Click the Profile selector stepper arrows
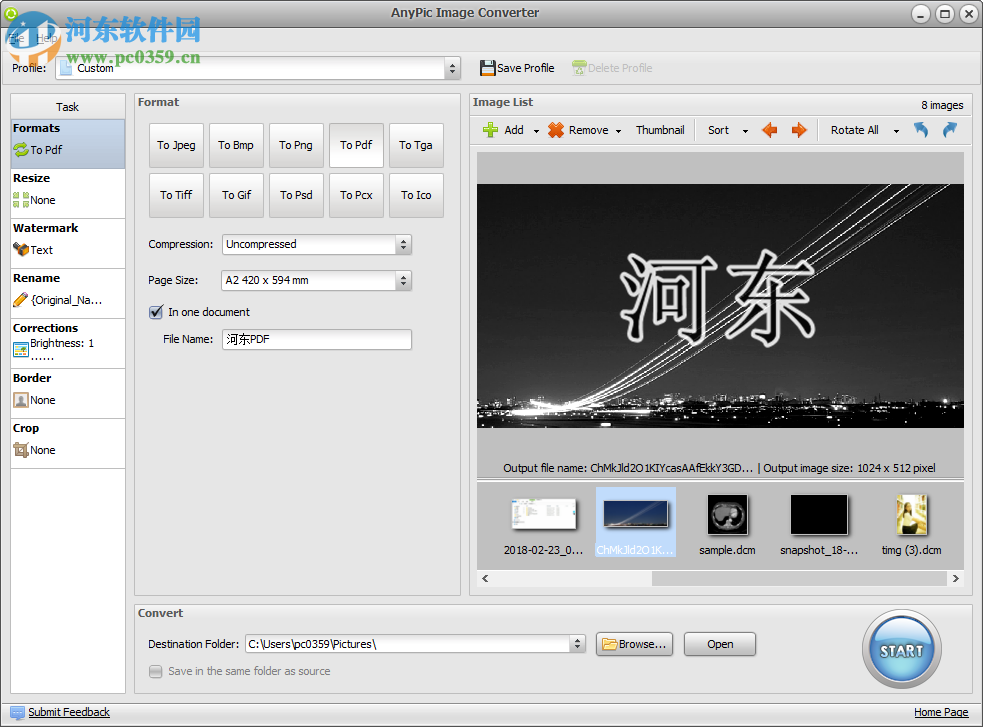 452,67
